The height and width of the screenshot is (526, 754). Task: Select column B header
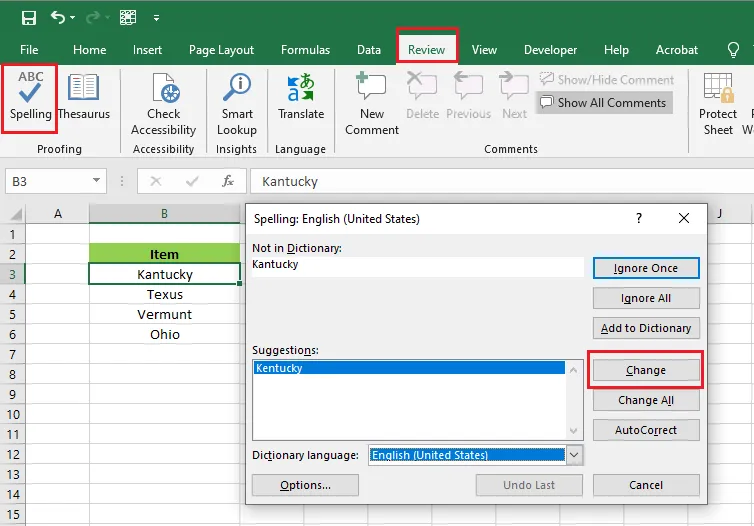164,214
